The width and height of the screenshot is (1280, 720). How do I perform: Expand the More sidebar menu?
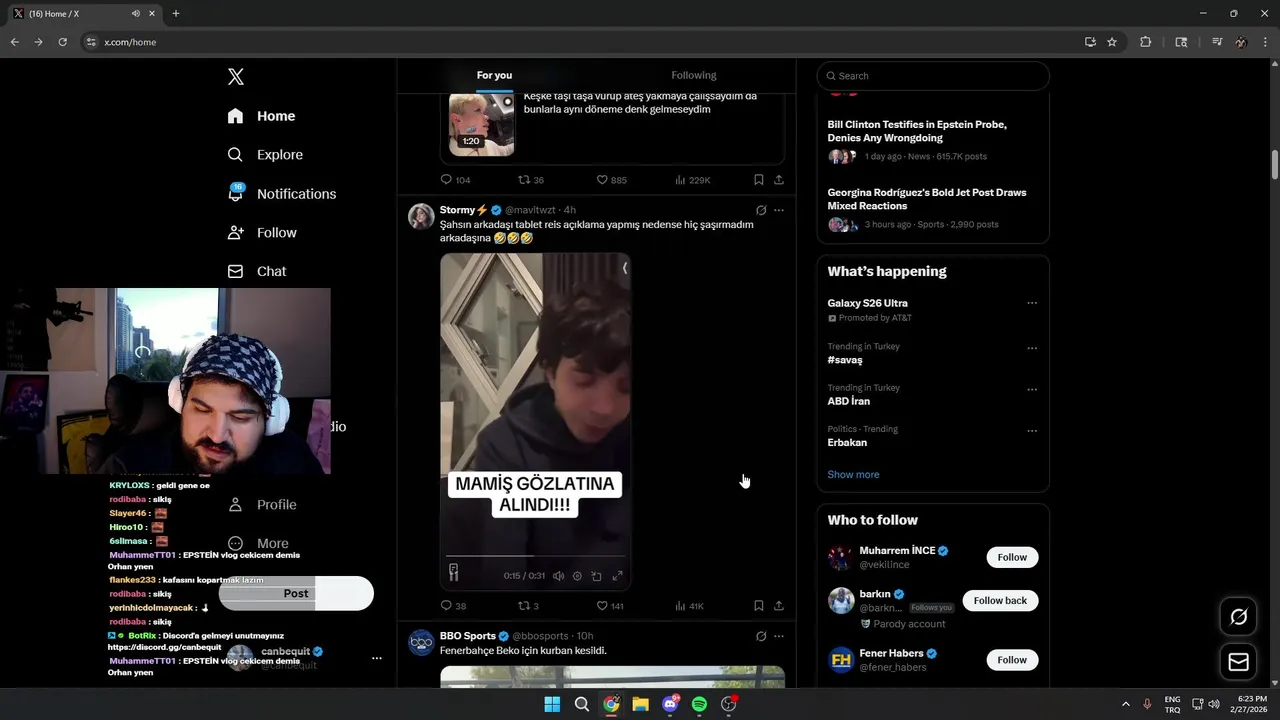[x=258, y=544]
